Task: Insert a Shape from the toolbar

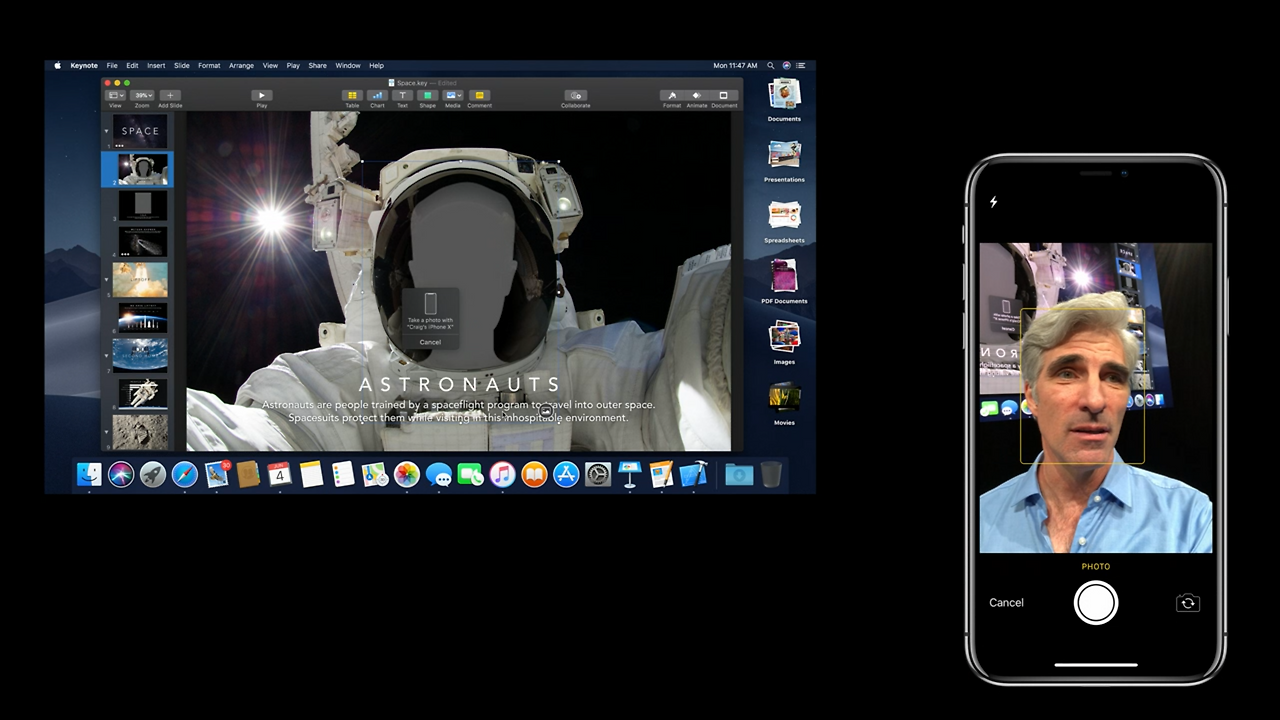Action: (427, 95)
